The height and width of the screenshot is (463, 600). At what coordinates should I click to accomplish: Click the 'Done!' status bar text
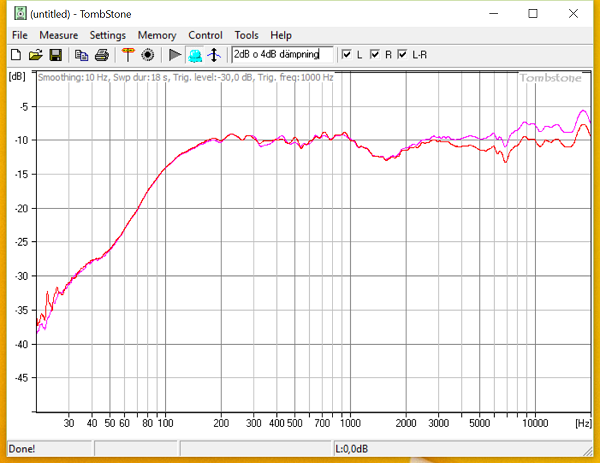coord(22,448)
